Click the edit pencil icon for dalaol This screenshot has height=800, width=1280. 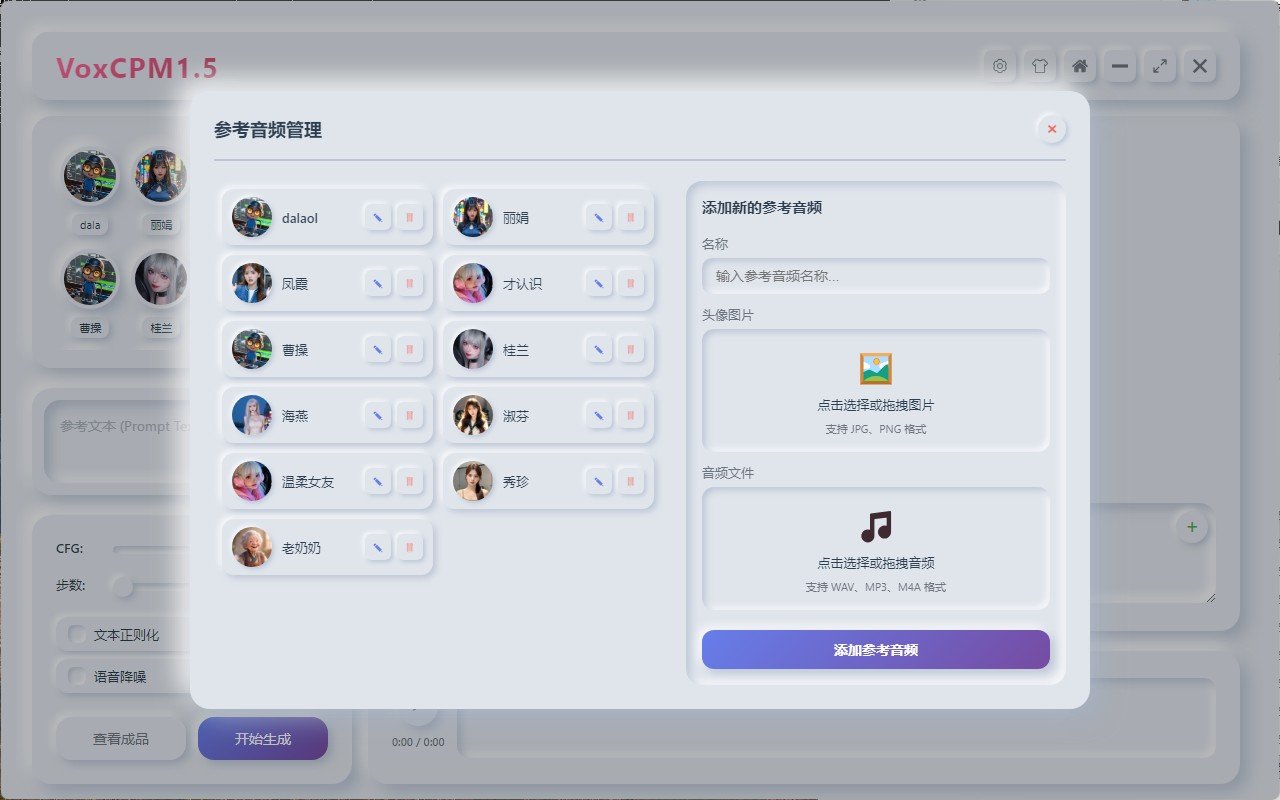[377, 217]
